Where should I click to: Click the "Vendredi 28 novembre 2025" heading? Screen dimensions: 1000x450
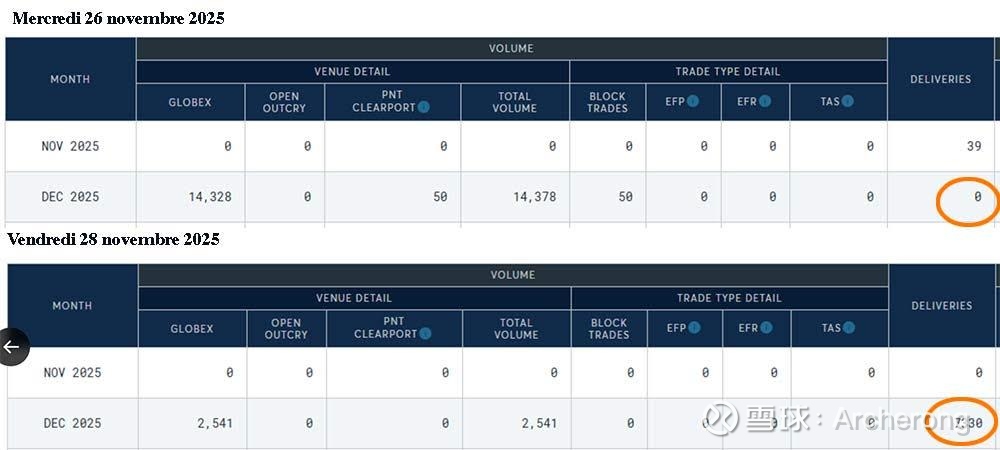(113, 240)
